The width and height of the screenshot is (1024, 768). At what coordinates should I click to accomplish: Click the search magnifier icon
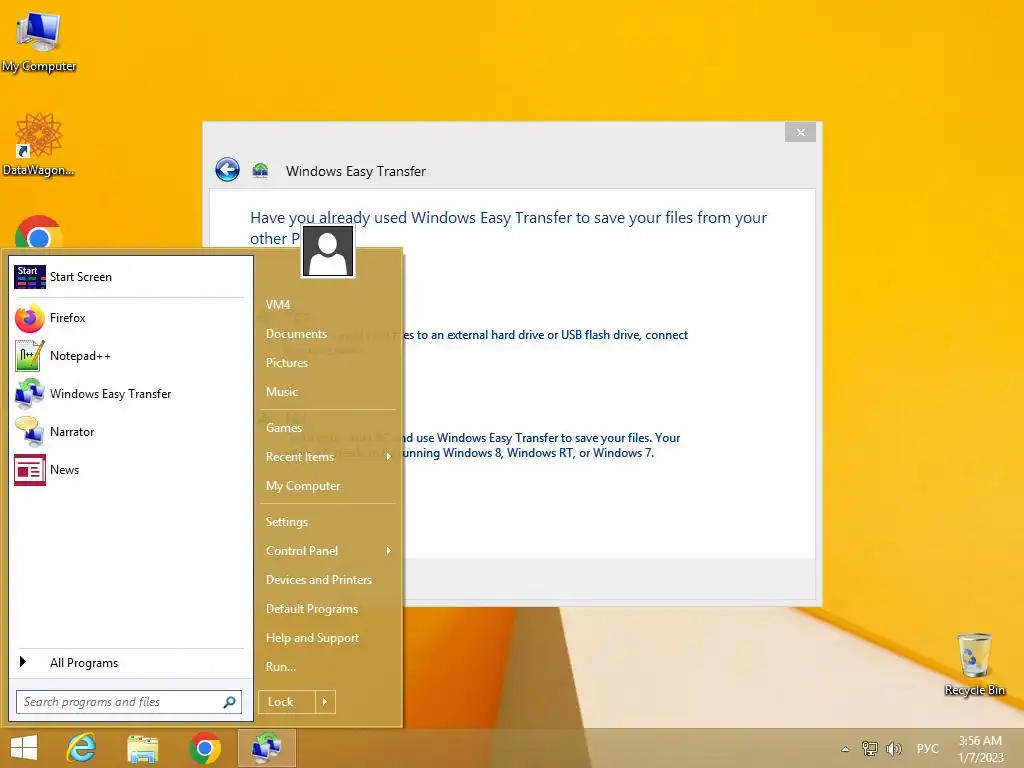point(229,702)
